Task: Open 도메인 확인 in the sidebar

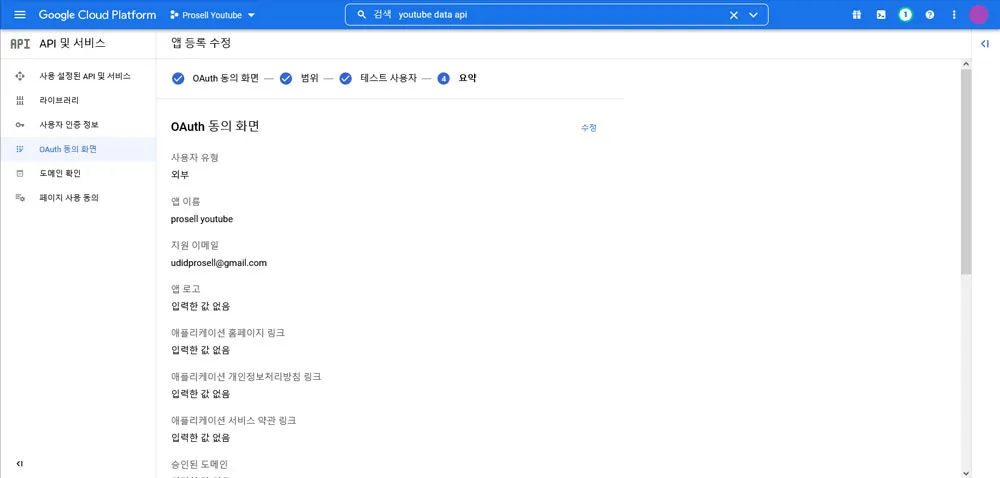Action: coord(60,173)
